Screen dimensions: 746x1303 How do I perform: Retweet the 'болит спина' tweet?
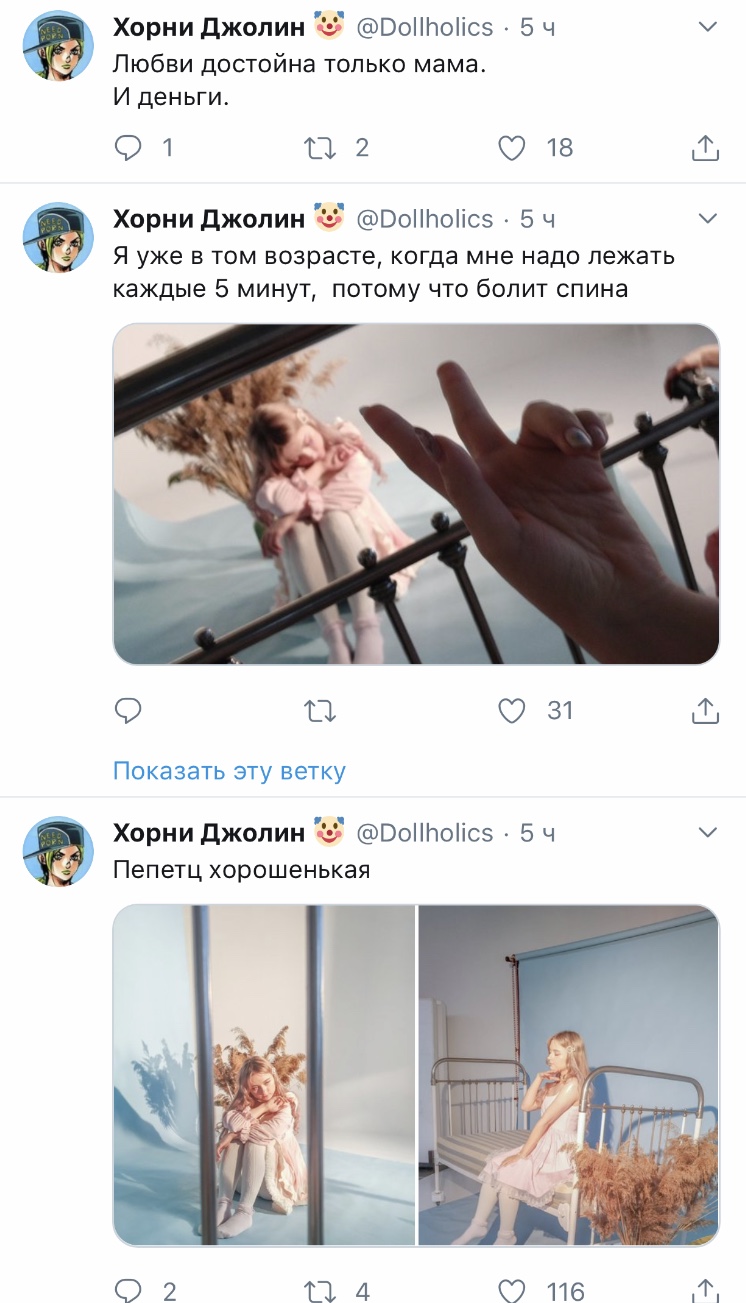(x=320, y=711)
